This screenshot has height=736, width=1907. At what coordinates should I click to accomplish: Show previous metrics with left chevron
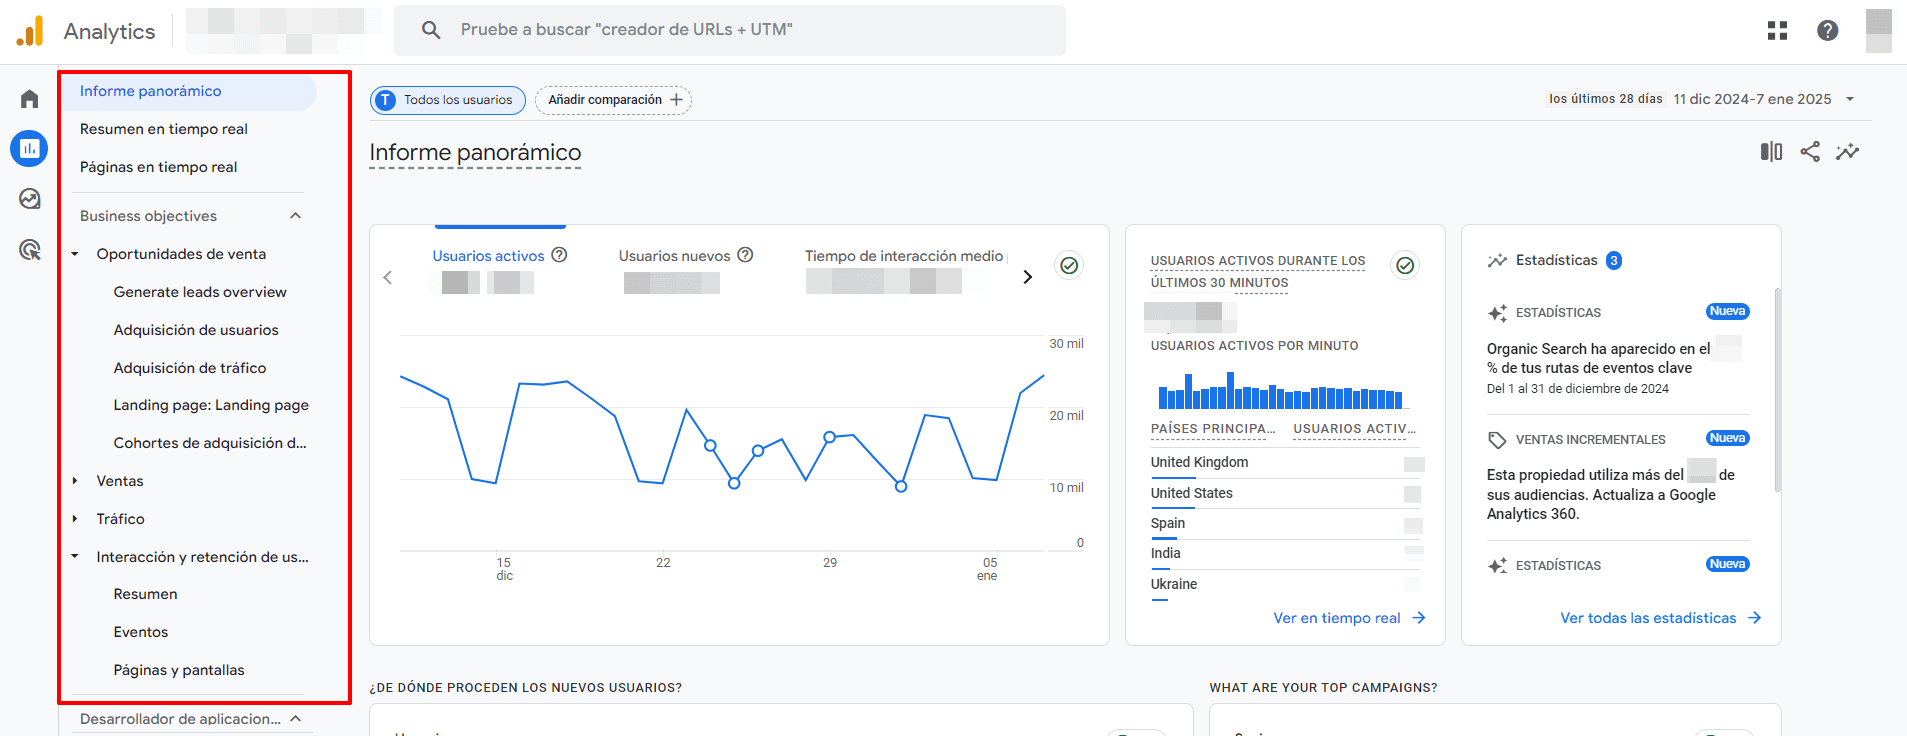click(388, 277)
